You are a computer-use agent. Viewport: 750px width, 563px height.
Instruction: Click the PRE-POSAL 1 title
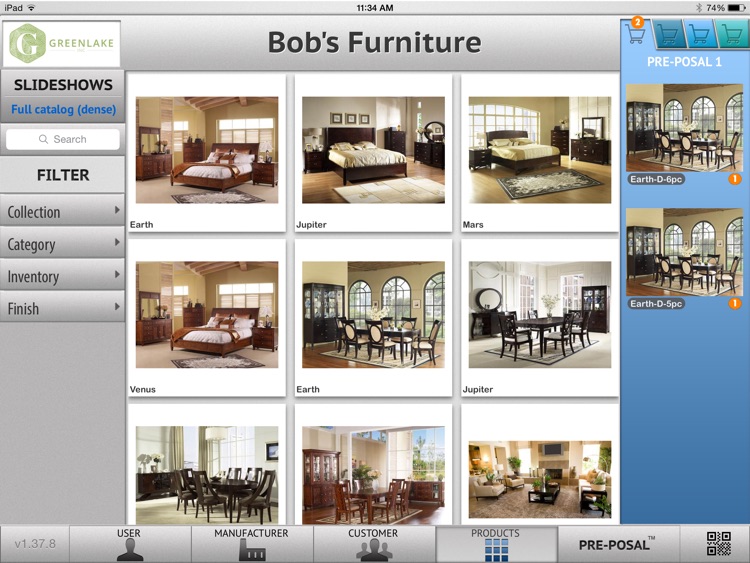684,62
